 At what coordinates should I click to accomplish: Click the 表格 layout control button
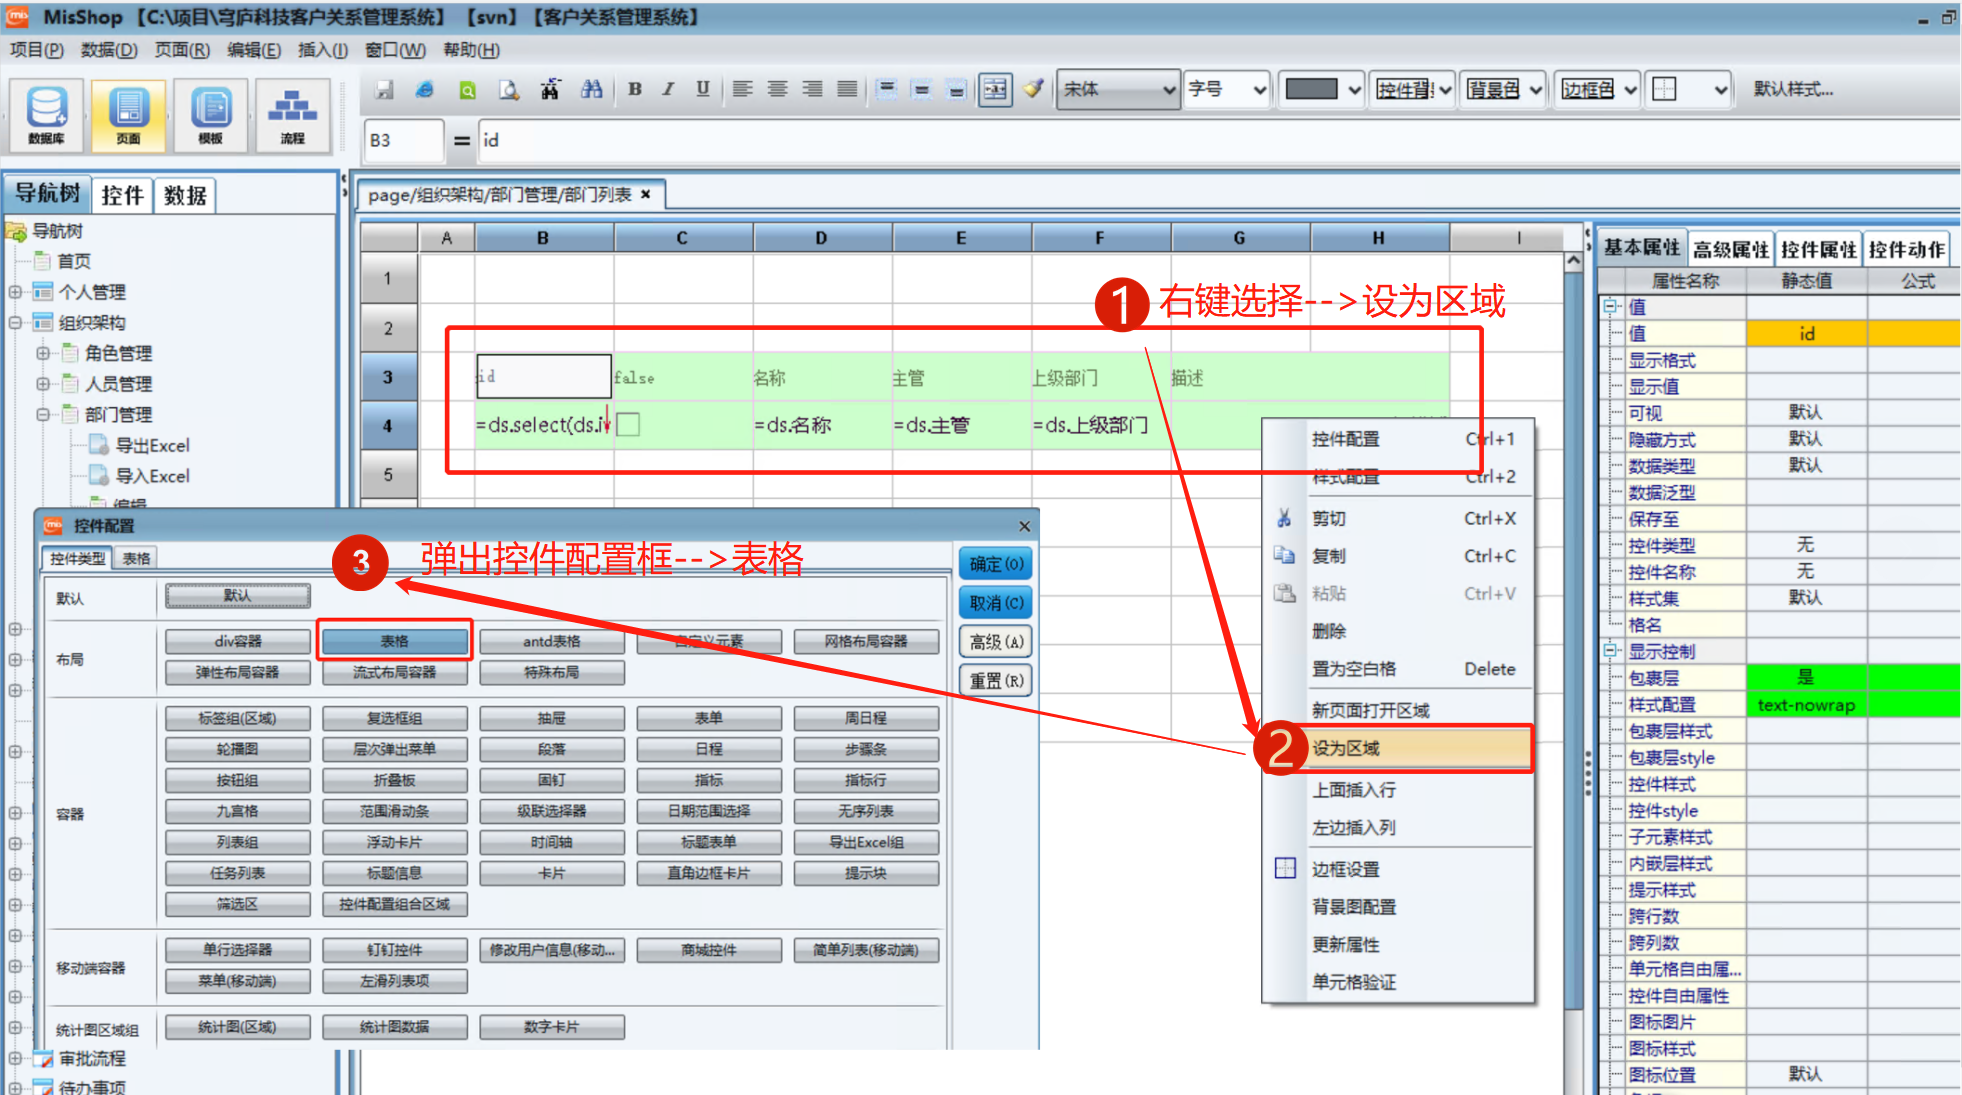tap(394, 641)
